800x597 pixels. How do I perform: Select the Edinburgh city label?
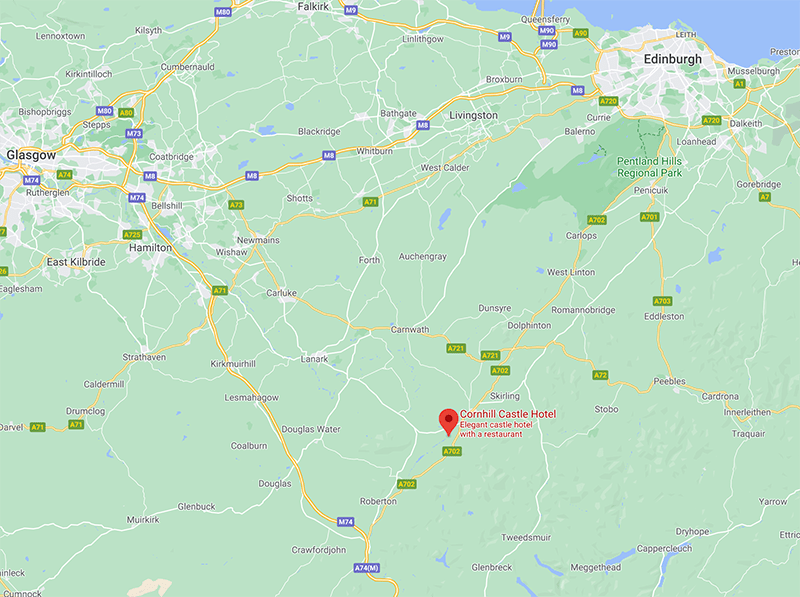672,59
